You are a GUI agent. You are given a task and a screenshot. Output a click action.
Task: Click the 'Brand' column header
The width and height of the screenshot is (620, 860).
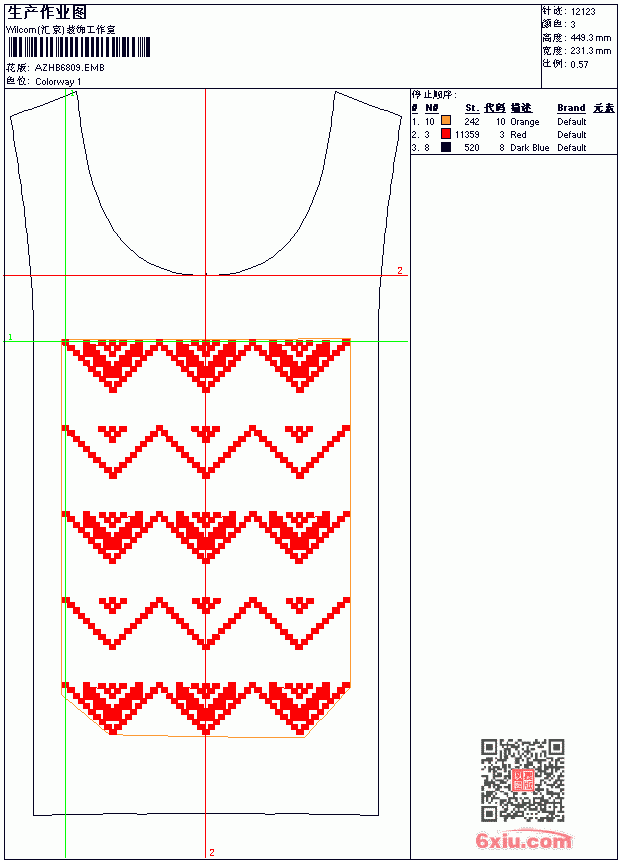(x=571, y=108)
